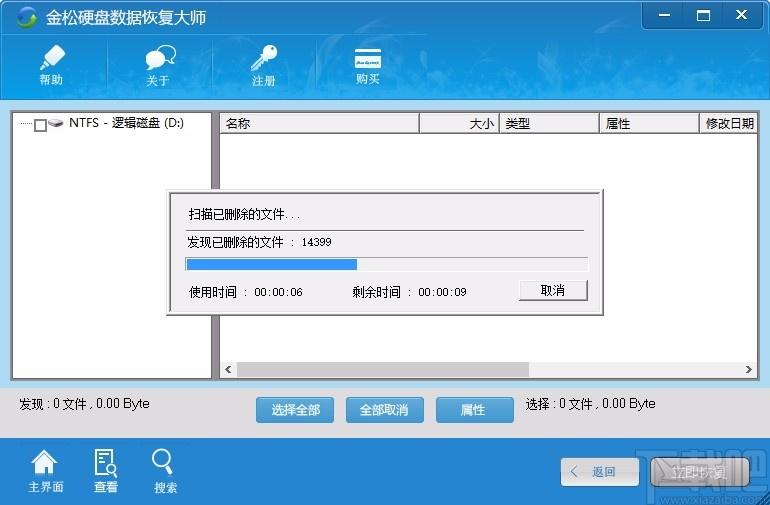
Task: Click the 属性 button below the list
Action: click(474, 410)
